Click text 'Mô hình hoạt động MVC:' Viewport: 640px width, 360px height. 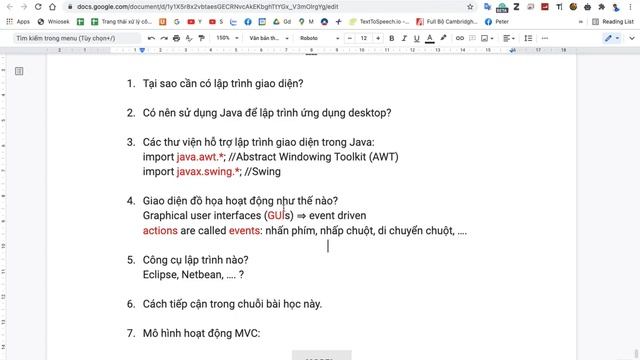point(201,333)
